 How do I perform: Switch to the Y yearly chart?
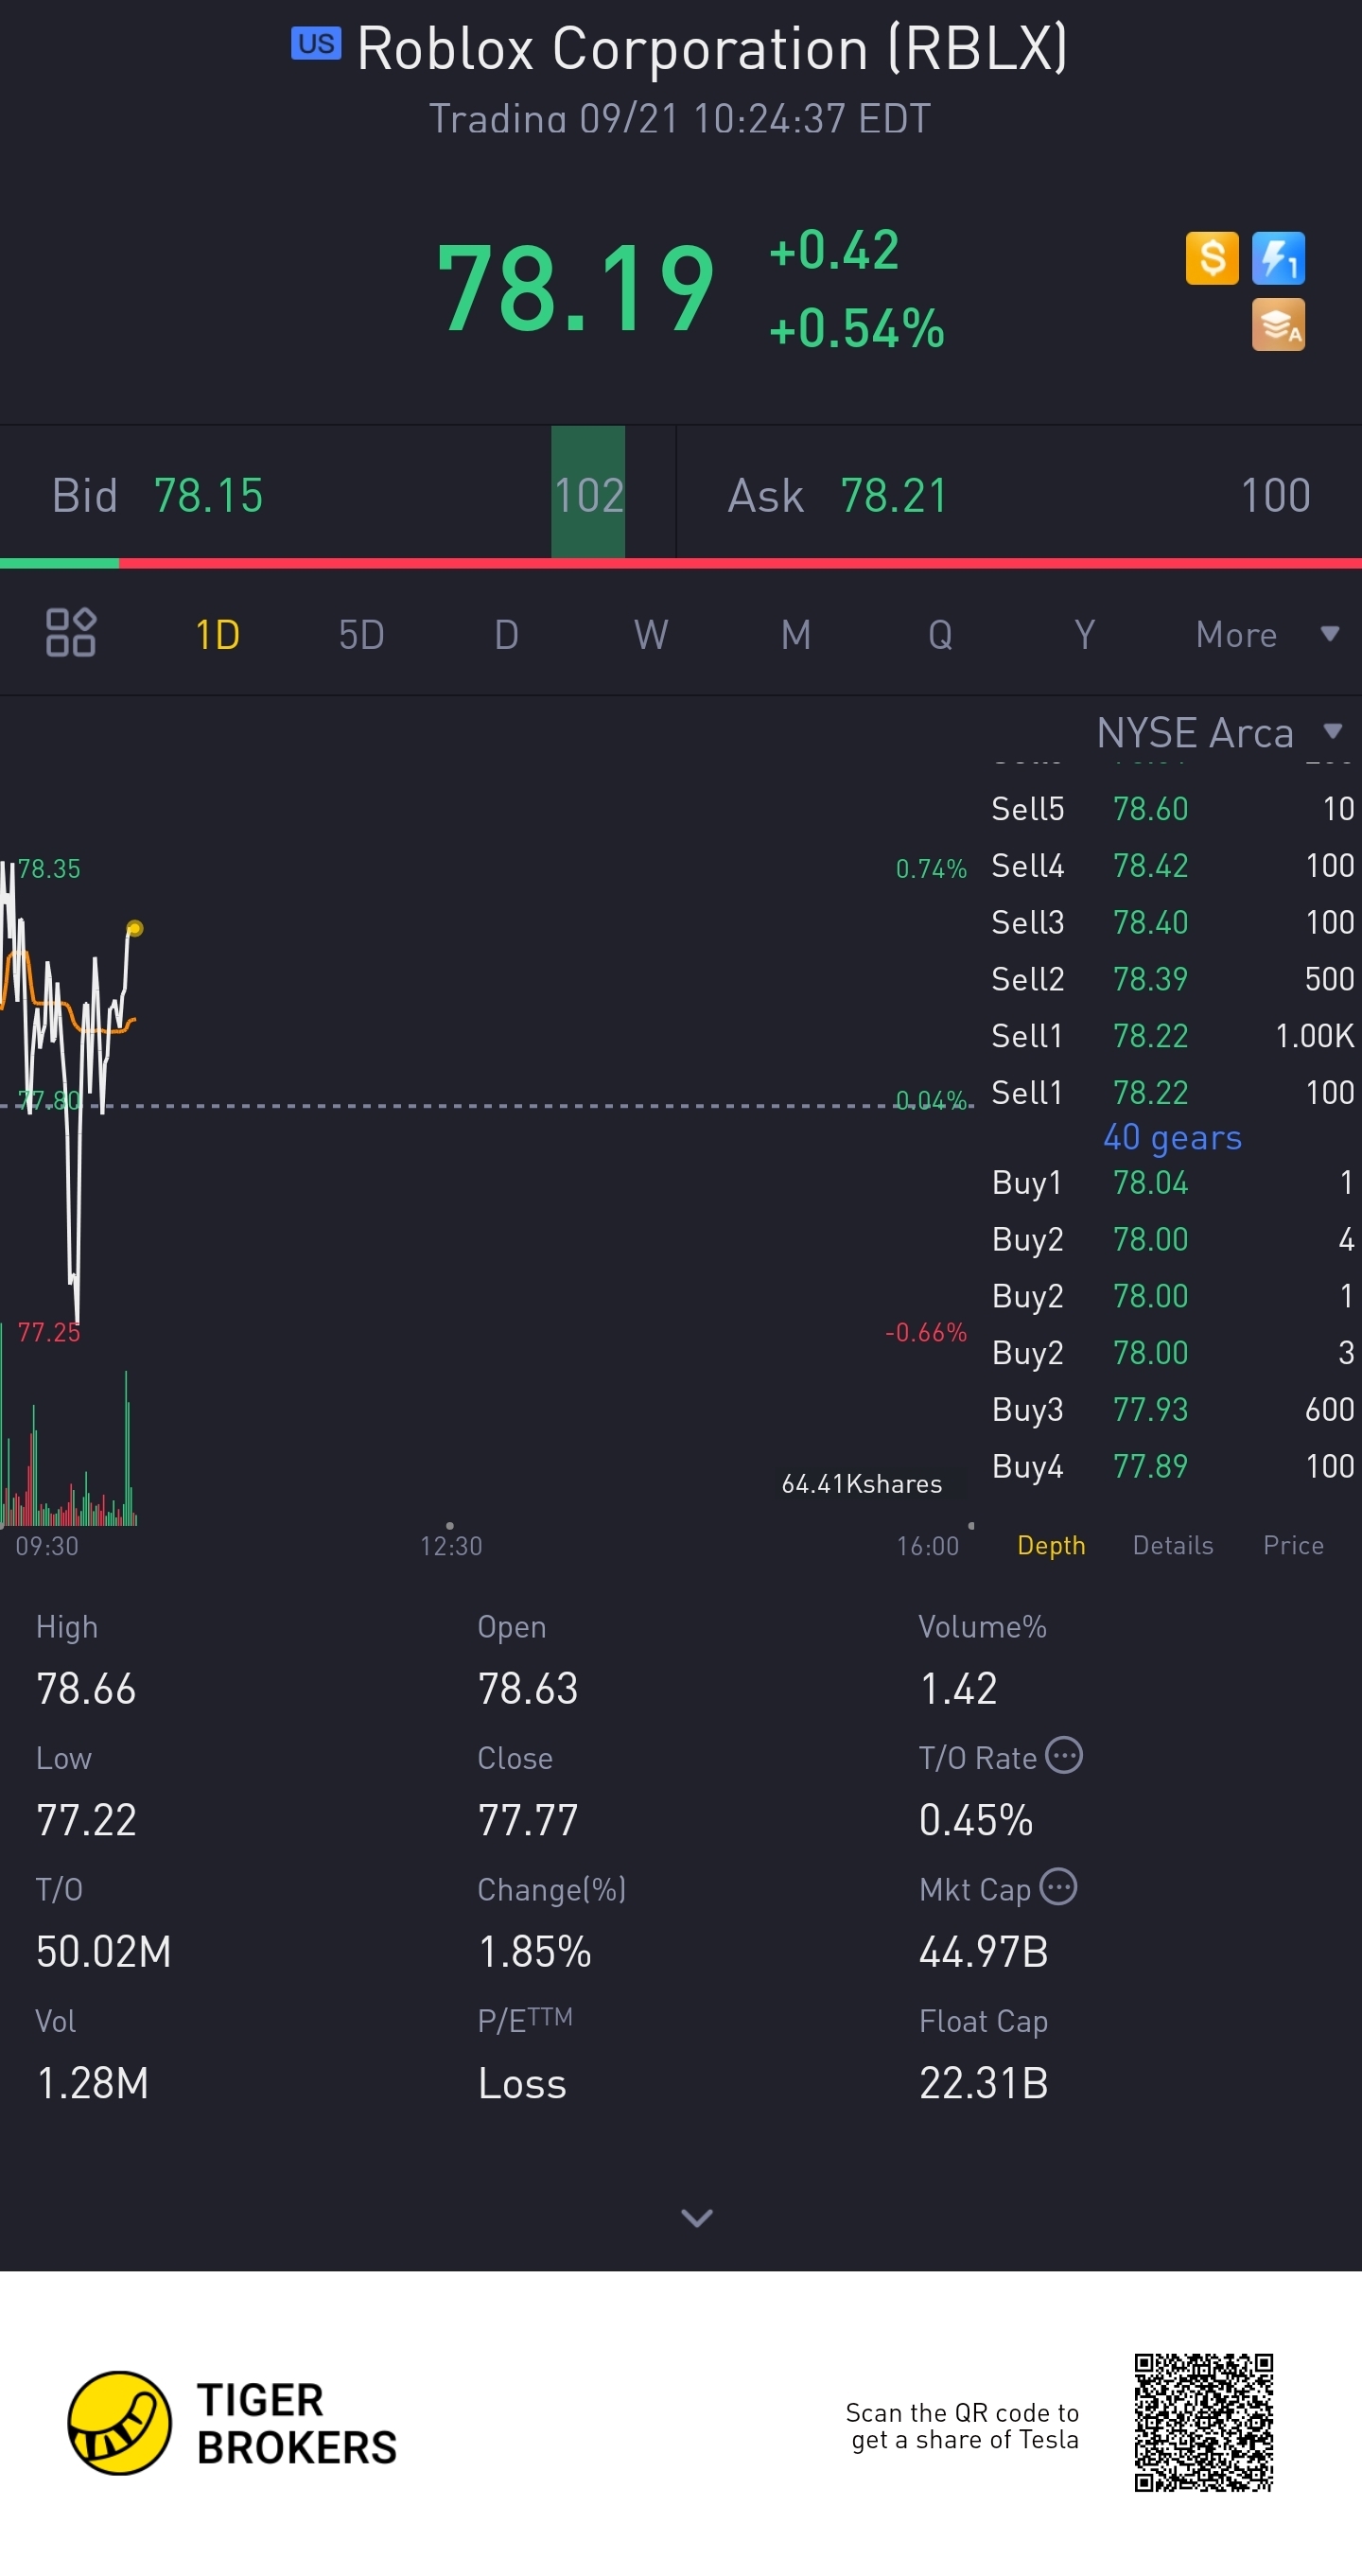[x=1085, y=634]
